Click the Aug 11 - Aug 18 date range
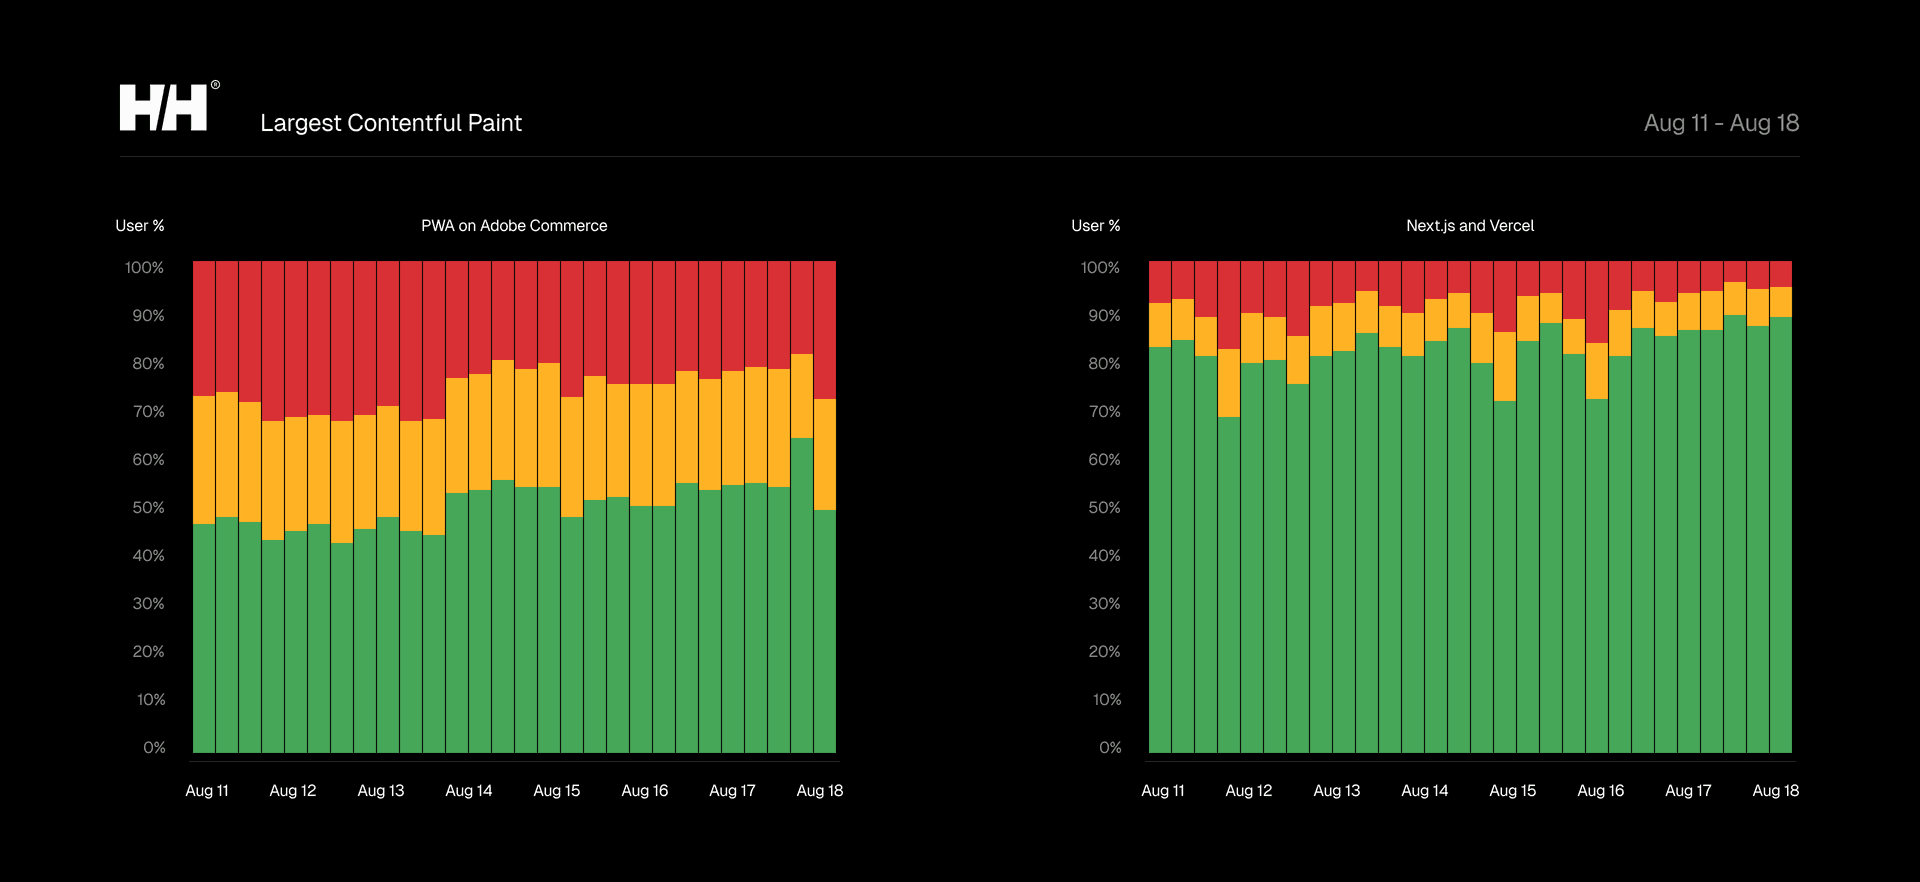 (1720, 123)
